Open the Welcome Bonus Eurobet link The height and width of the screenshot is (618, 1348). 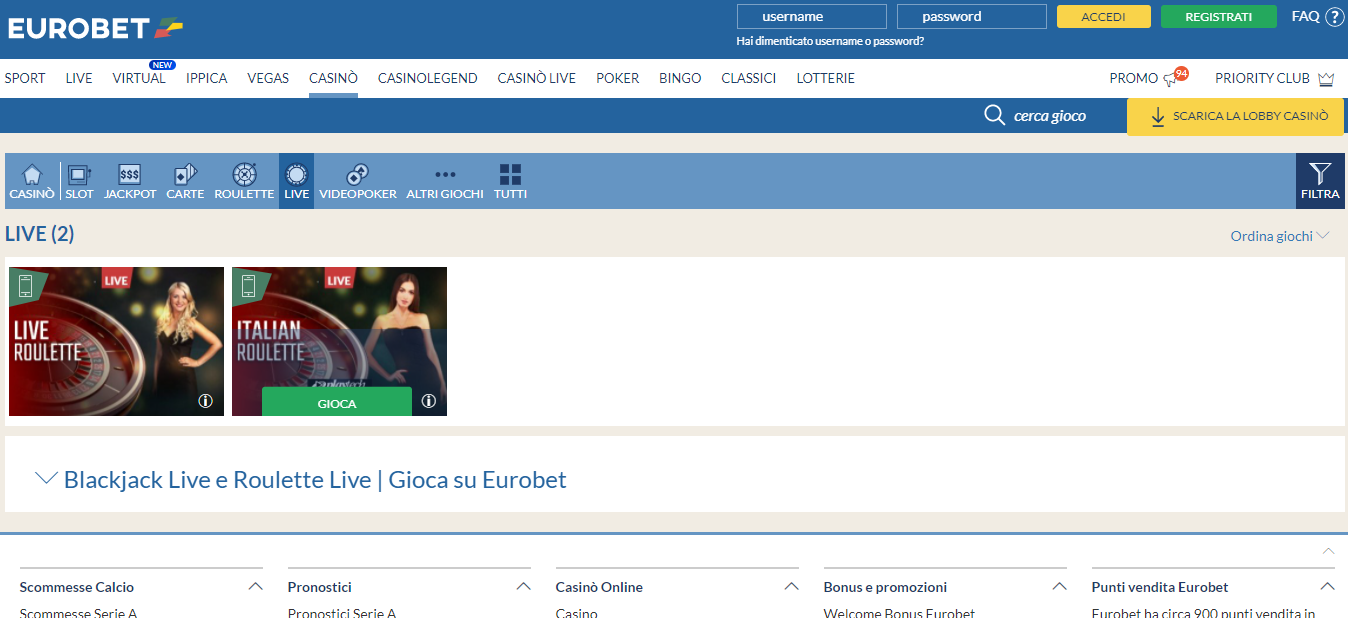(x=899, y=612)
